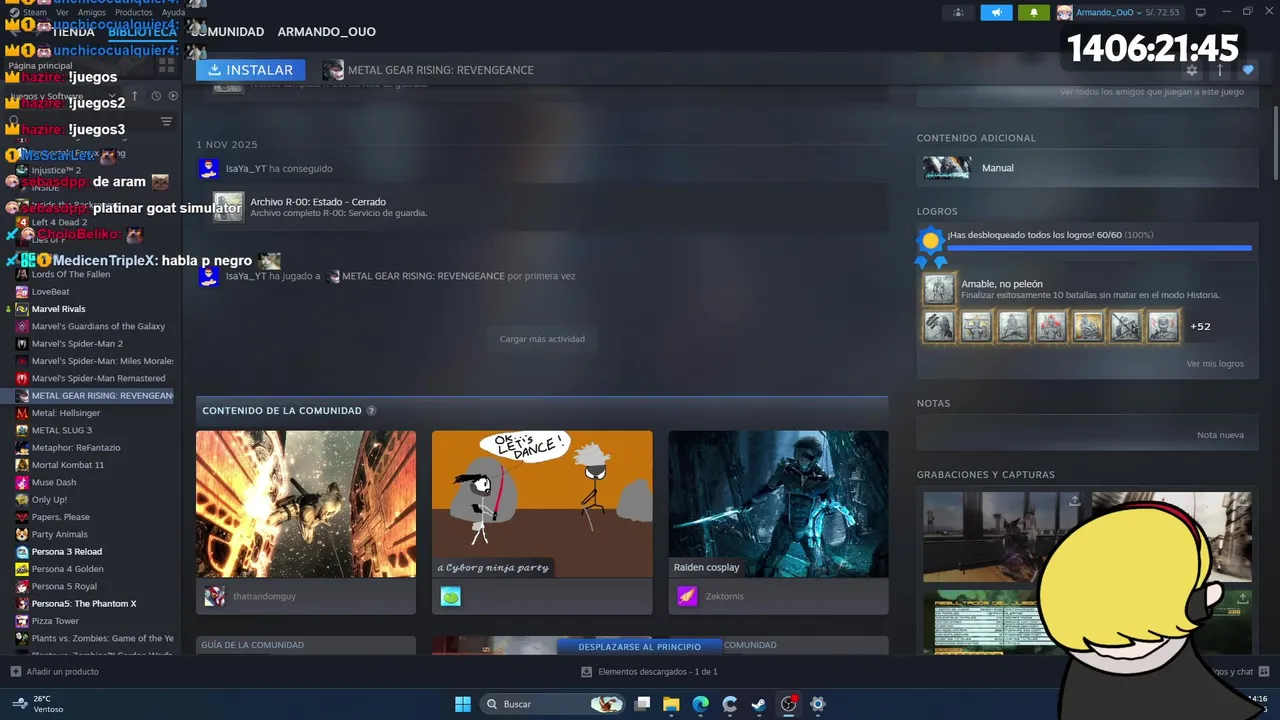1280x720 pixels.
Task: Click the wallet balance S/. 72.53
Action: 1163,12
